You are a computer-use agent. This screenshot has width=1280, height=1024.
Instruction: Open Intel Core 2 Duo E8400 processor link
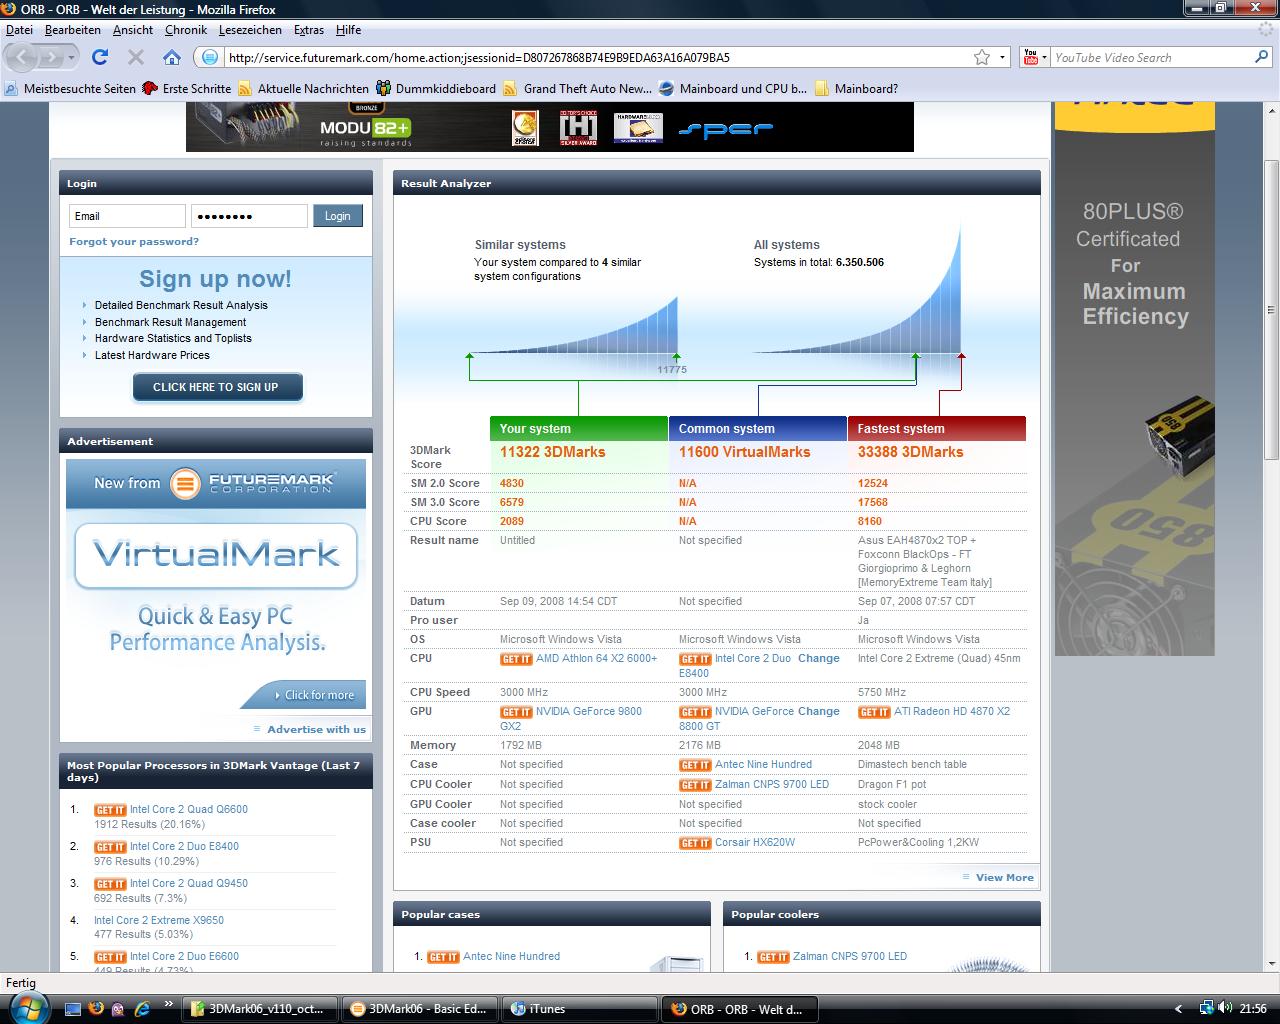184,846
